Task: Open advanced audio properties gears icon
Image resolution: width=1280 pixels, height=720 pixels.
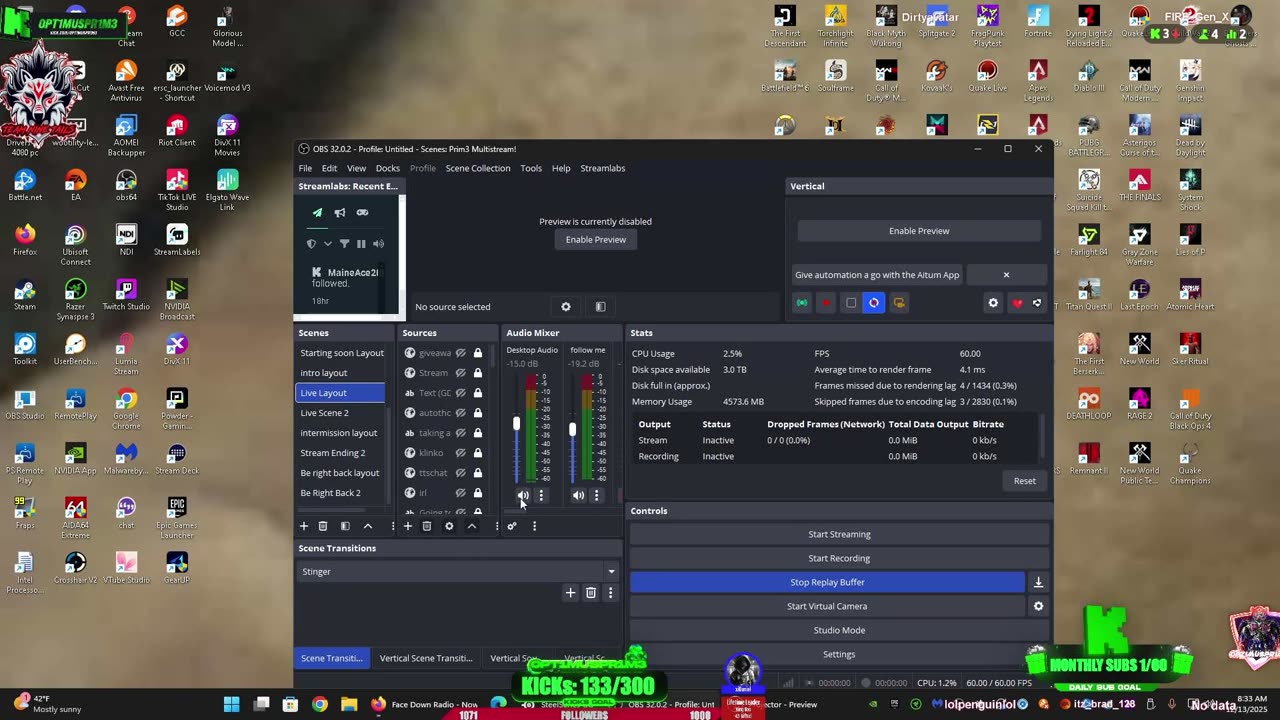Action: [x=511, y=526]
